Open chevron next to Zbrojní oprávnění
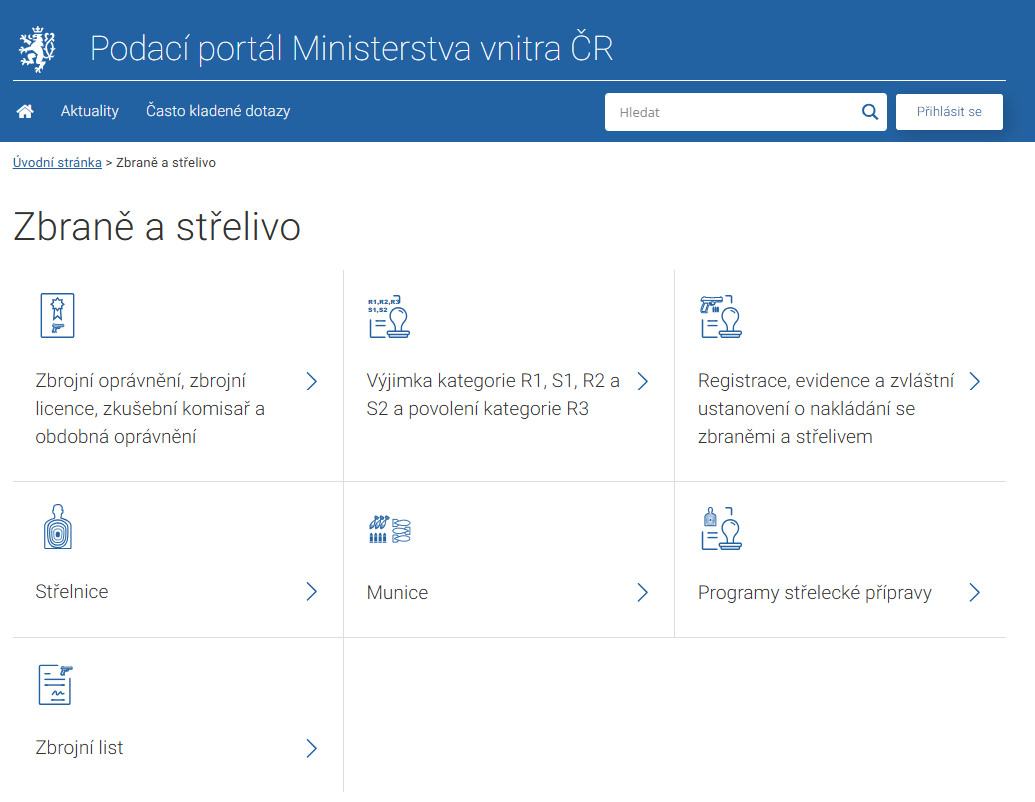Screen dimensions: 1035x802 coord(311,381)
